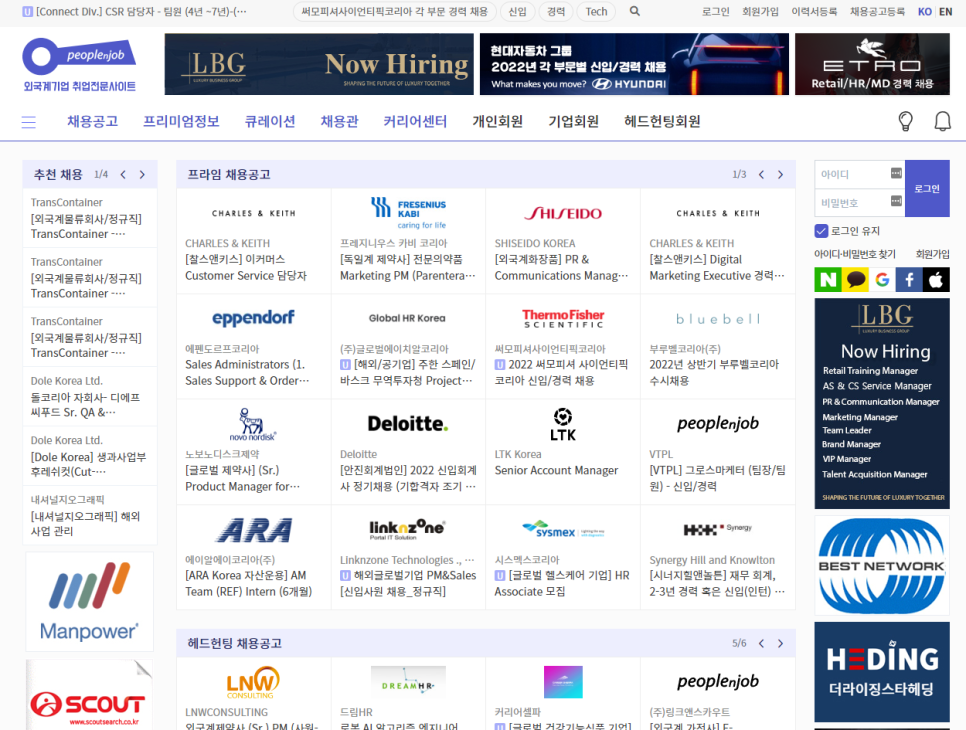Log in with Facebook icon
The image size is (966, 730).
[x=909, y=280]
